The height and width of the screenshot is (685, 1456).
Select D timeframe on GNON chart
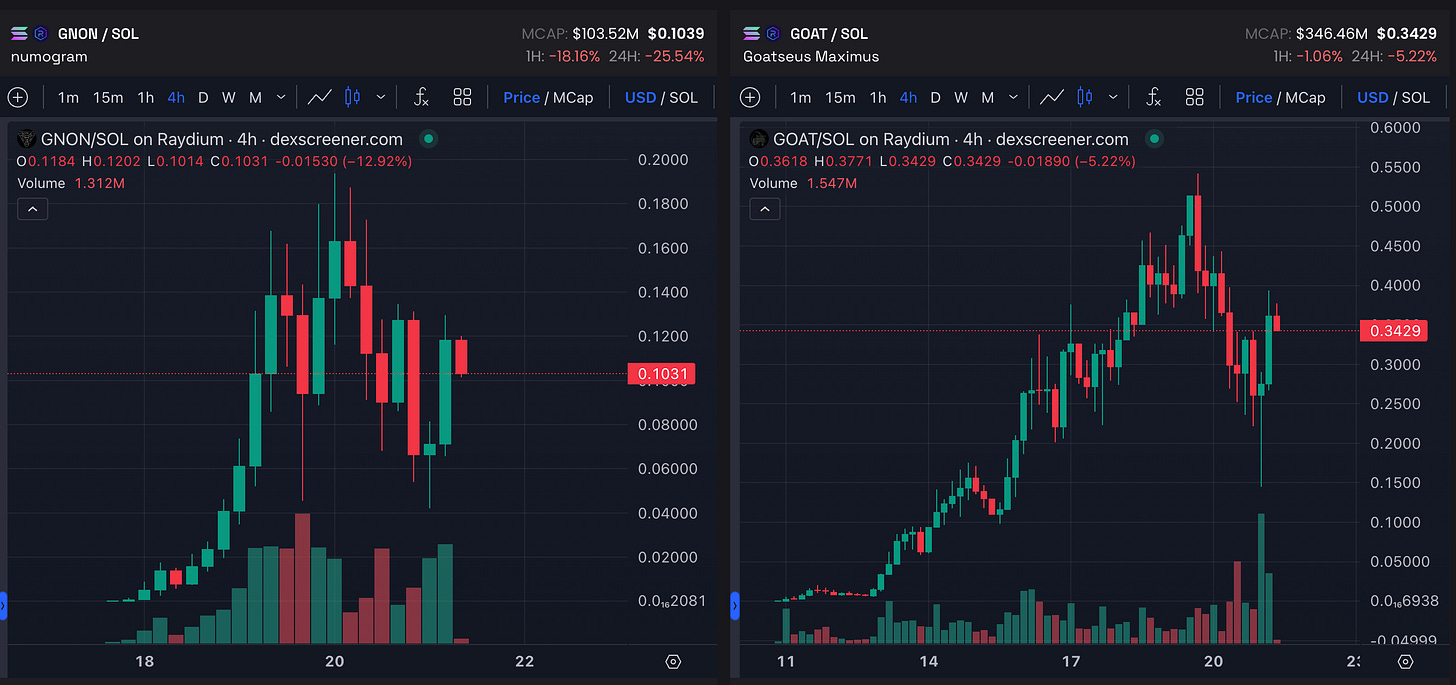203,97
